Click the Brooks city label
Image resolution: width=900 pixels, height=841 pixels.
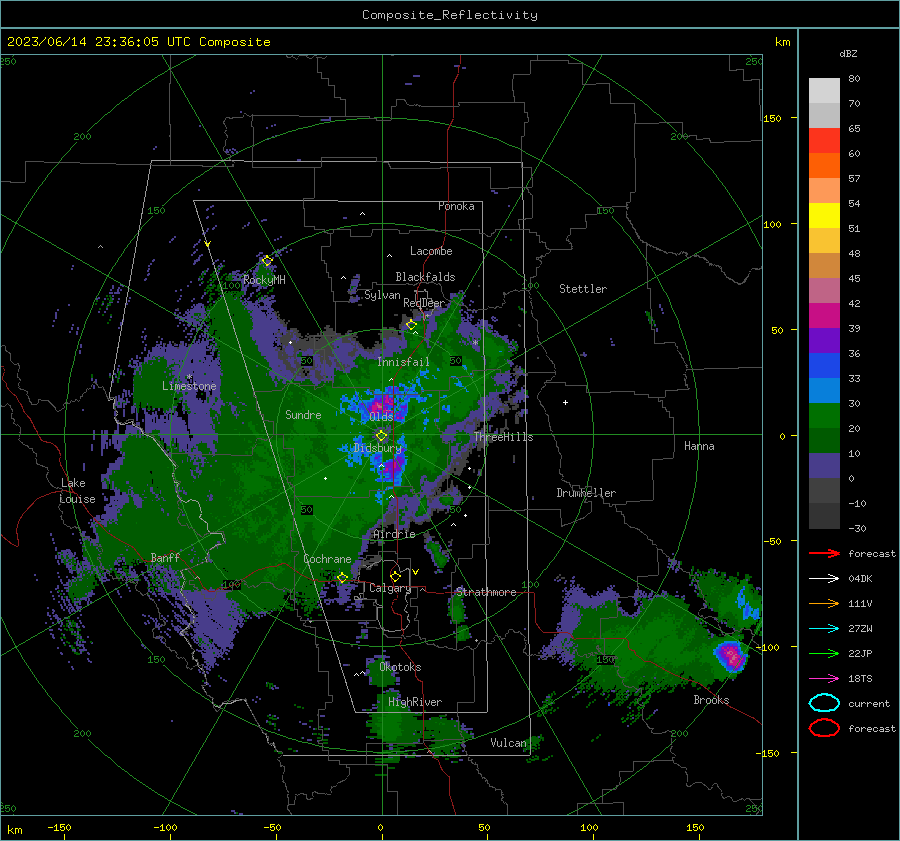point(711,700)
